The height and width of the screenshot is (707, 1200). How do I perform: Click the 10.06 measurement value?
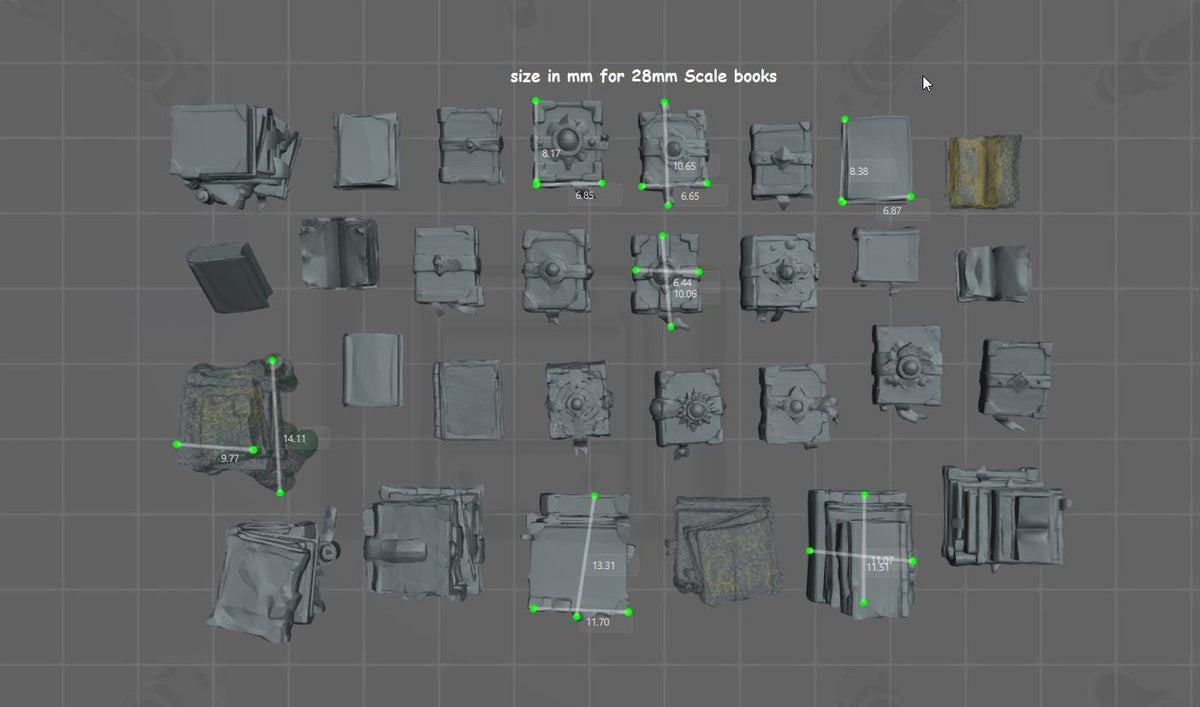click(685, 294)
